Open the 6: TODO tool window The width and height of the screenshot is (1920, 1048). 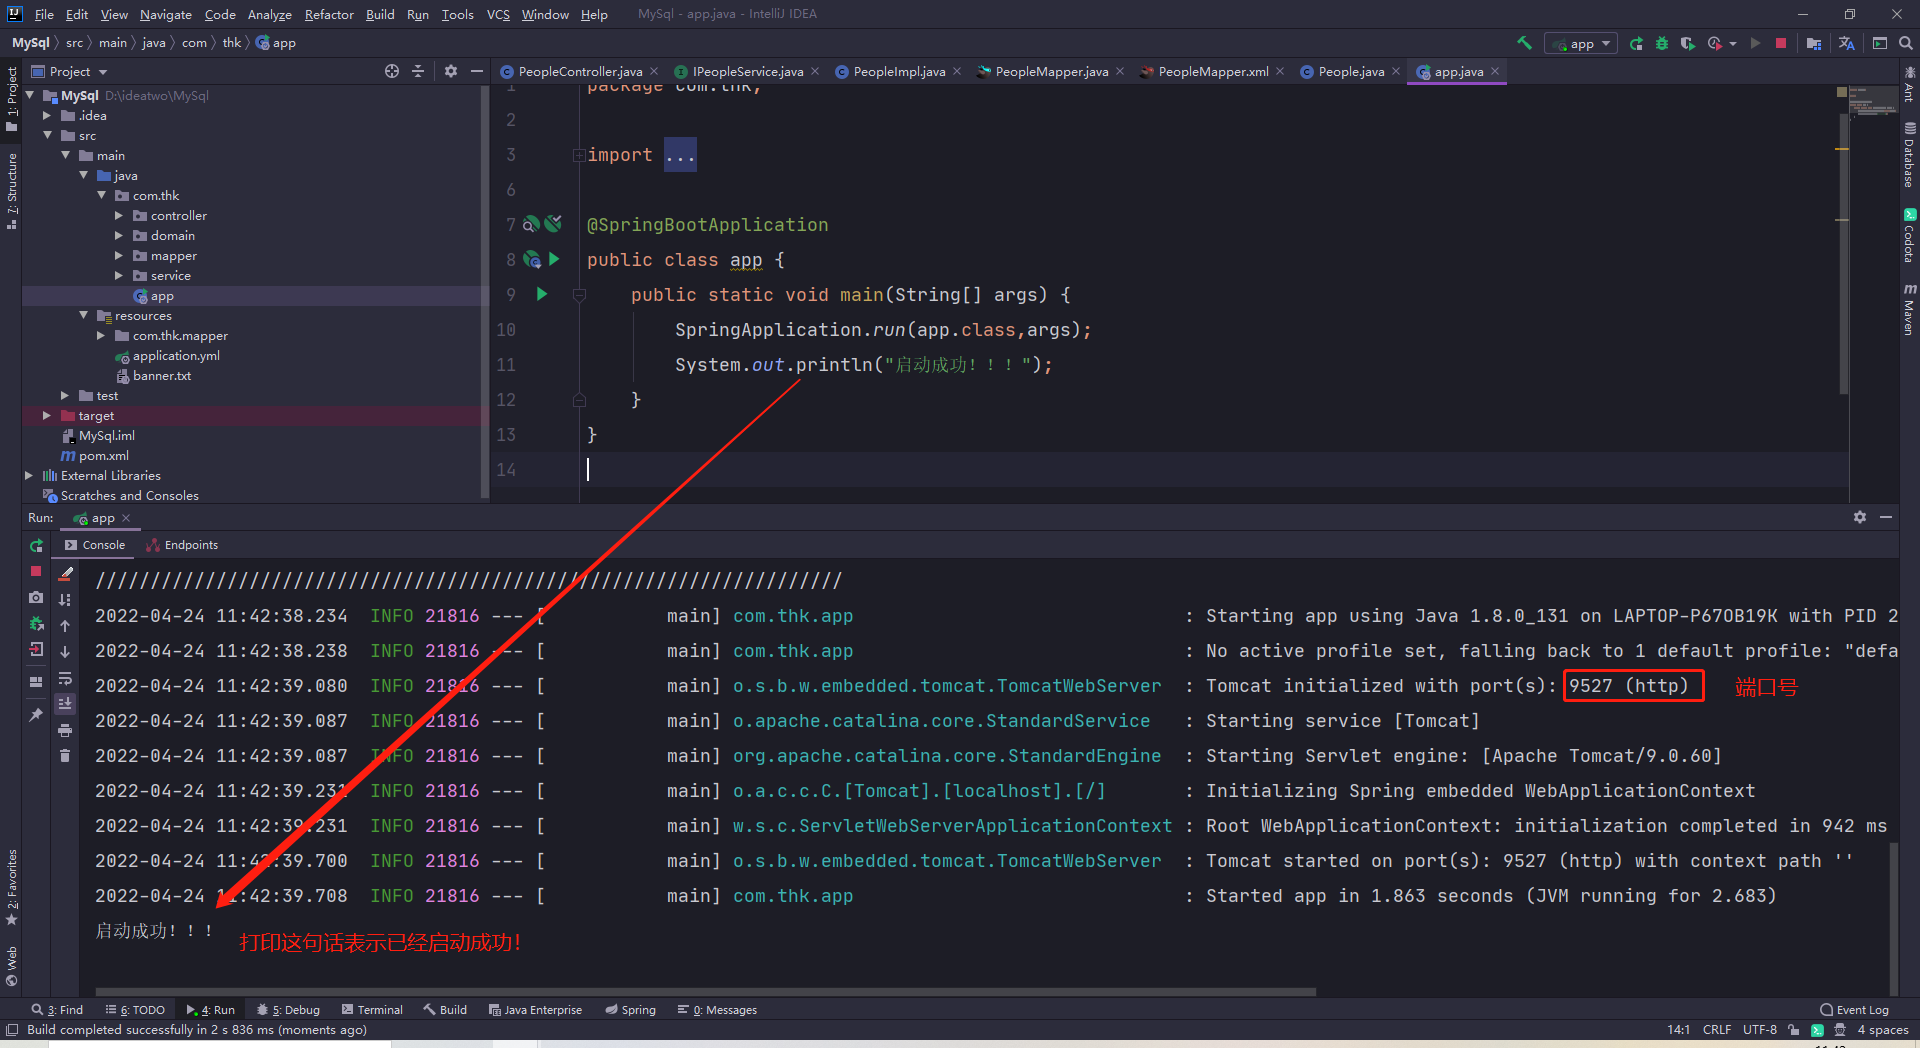[x=136, y=1010]
